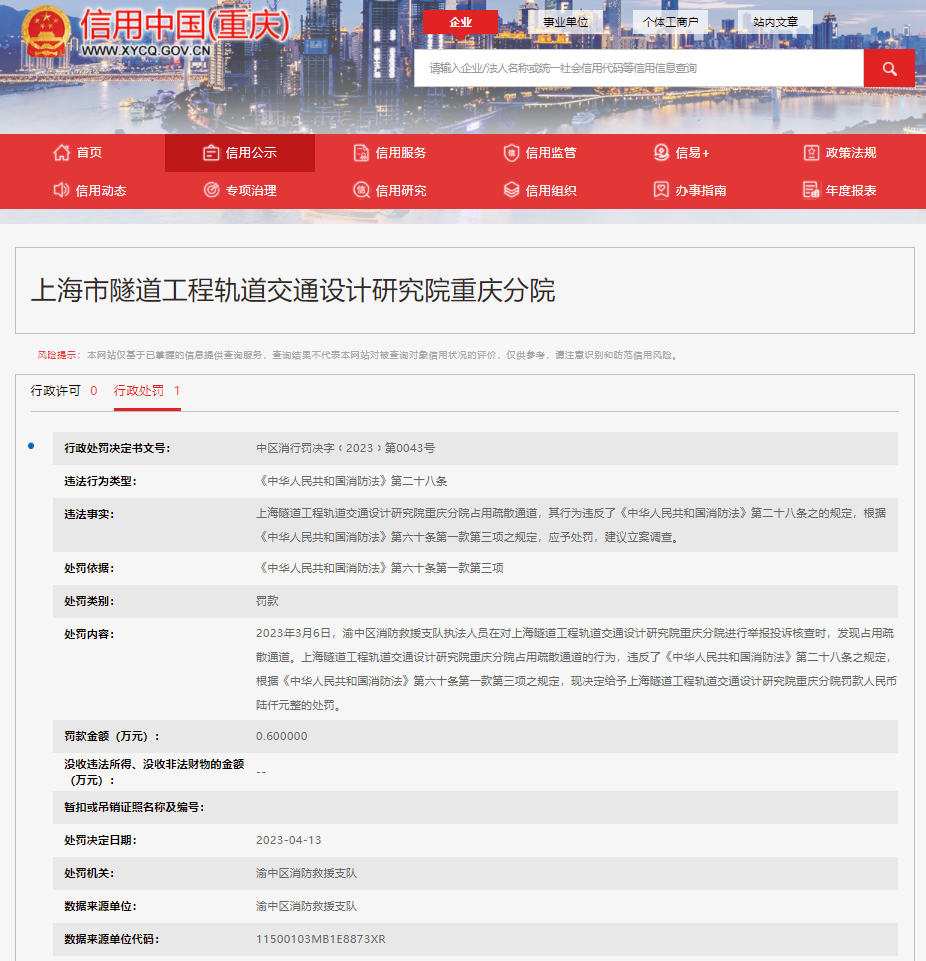Switch to the 行政处罚 tab
This screenshot has width=926, height=961.
click(139, 390)
